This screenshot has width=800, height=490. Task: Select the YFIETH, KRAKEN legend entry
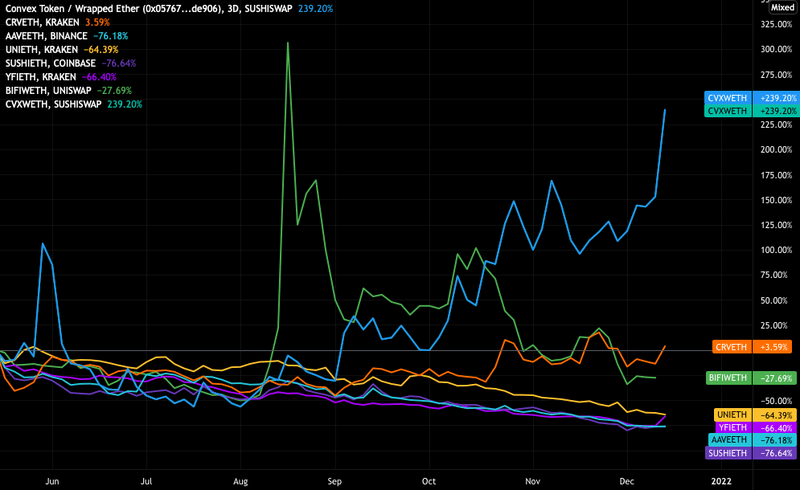[x=41, y=77]
